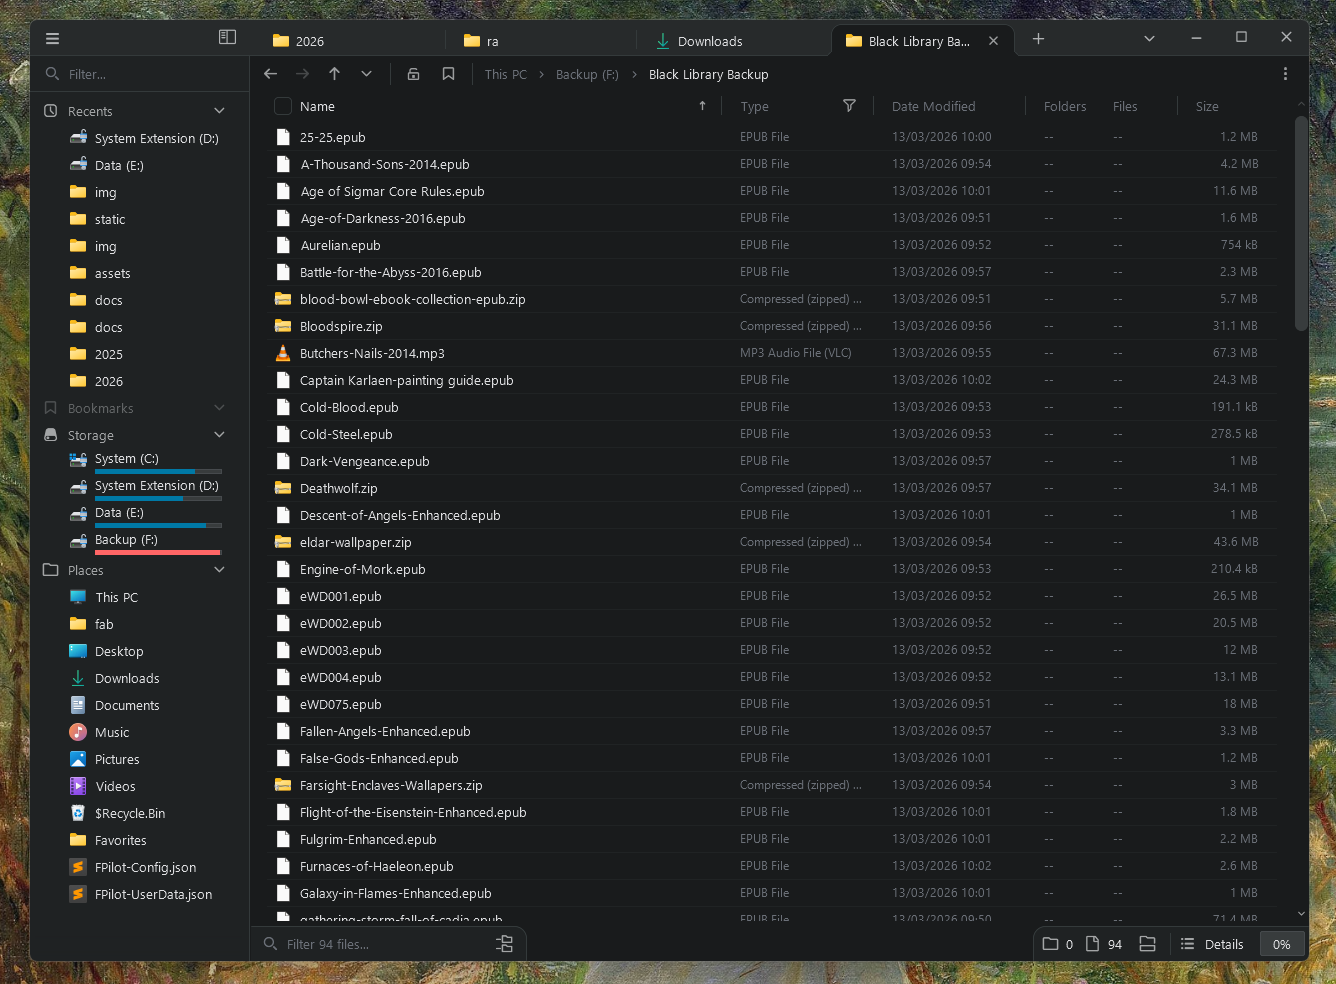This screenshot has height=984, width=1336.
Task: Collapse the Places section
Action: [219, 570]
